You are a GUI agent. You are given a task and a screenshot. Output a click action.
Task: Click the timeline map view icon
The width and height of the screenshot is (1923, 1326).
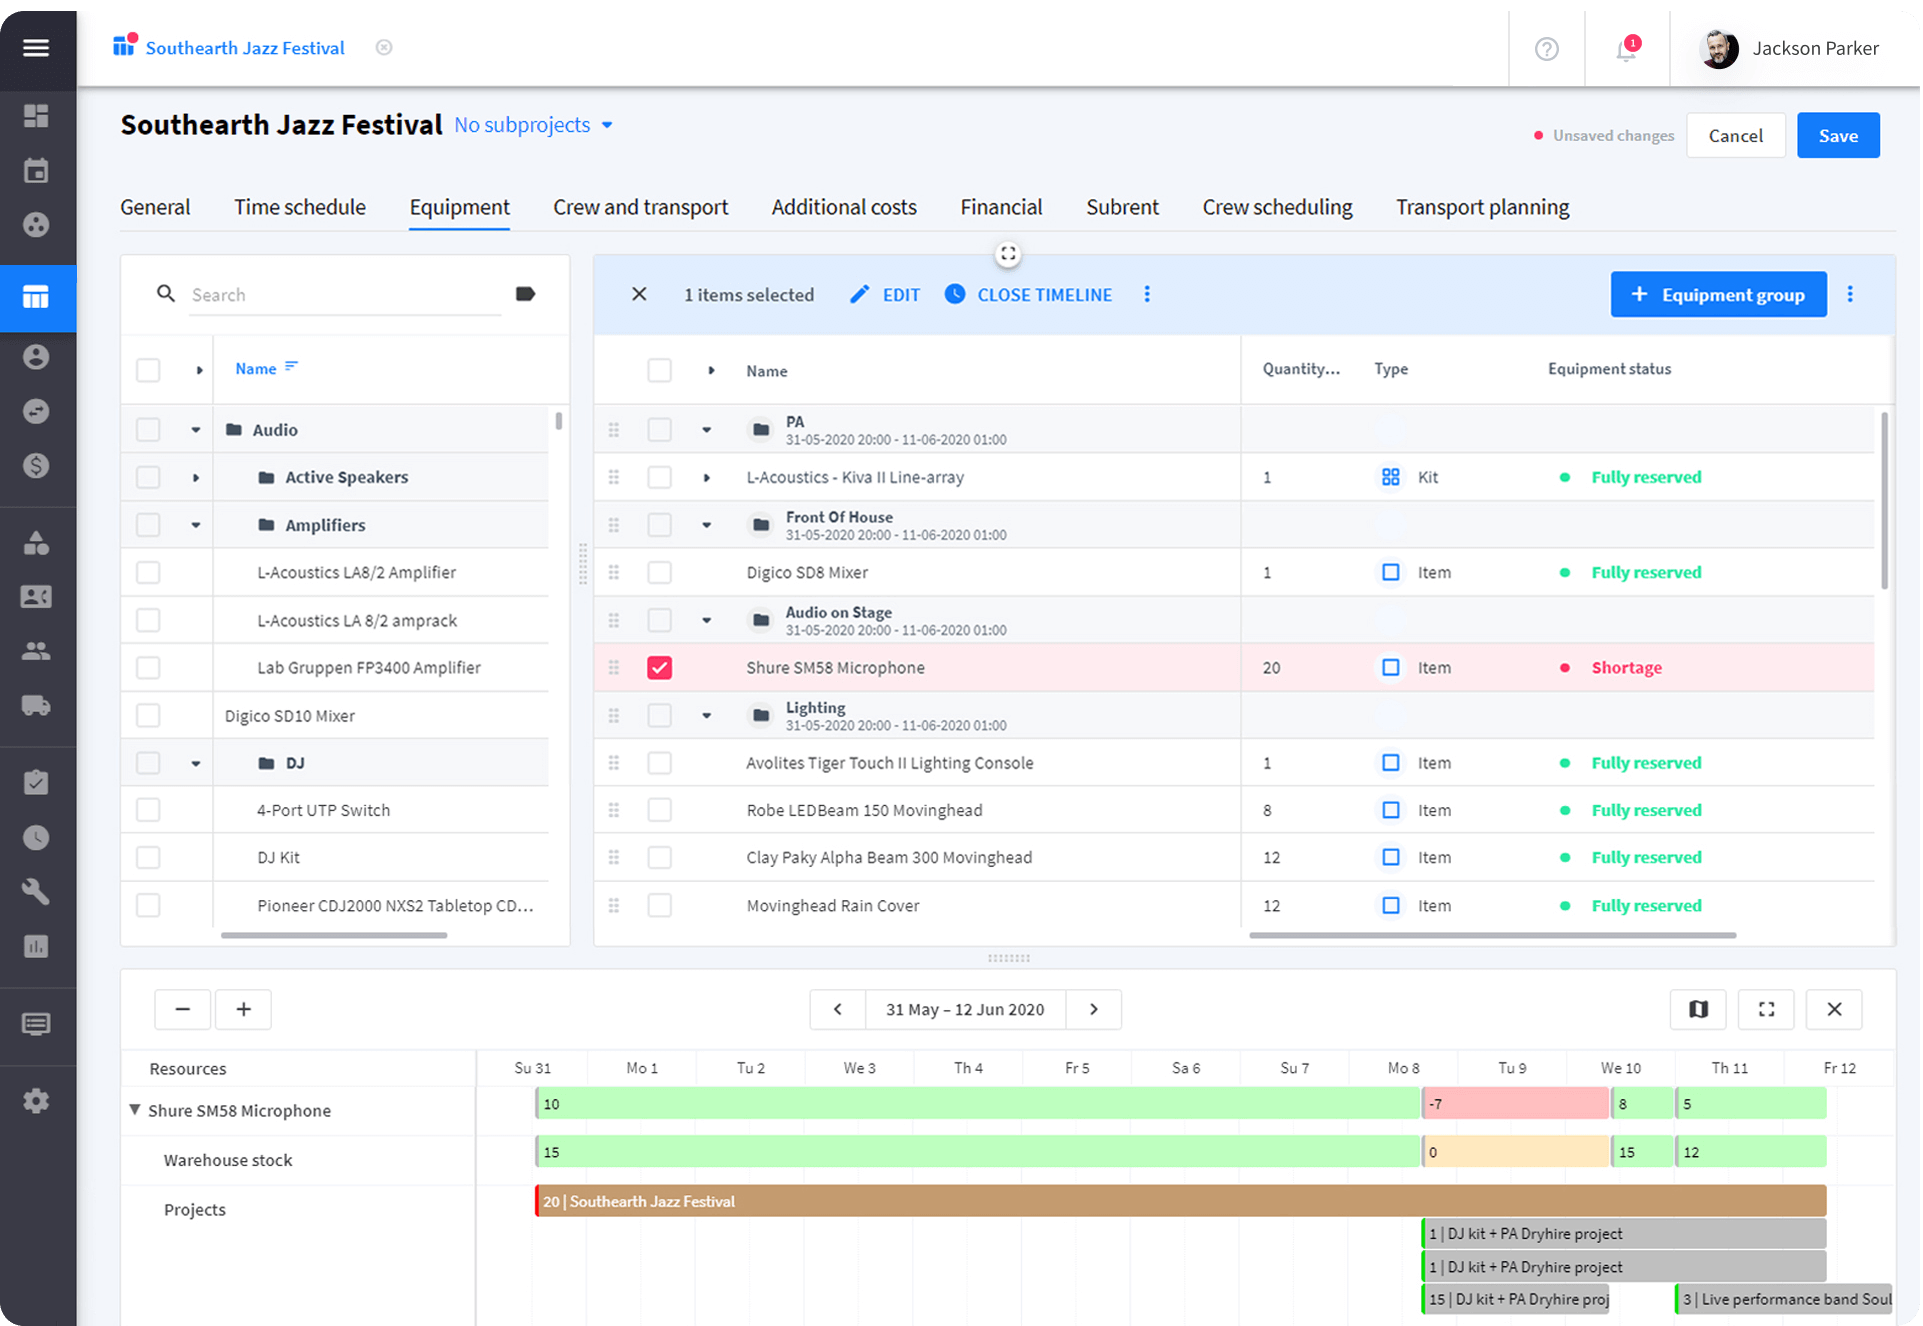coord(1698,1009)
